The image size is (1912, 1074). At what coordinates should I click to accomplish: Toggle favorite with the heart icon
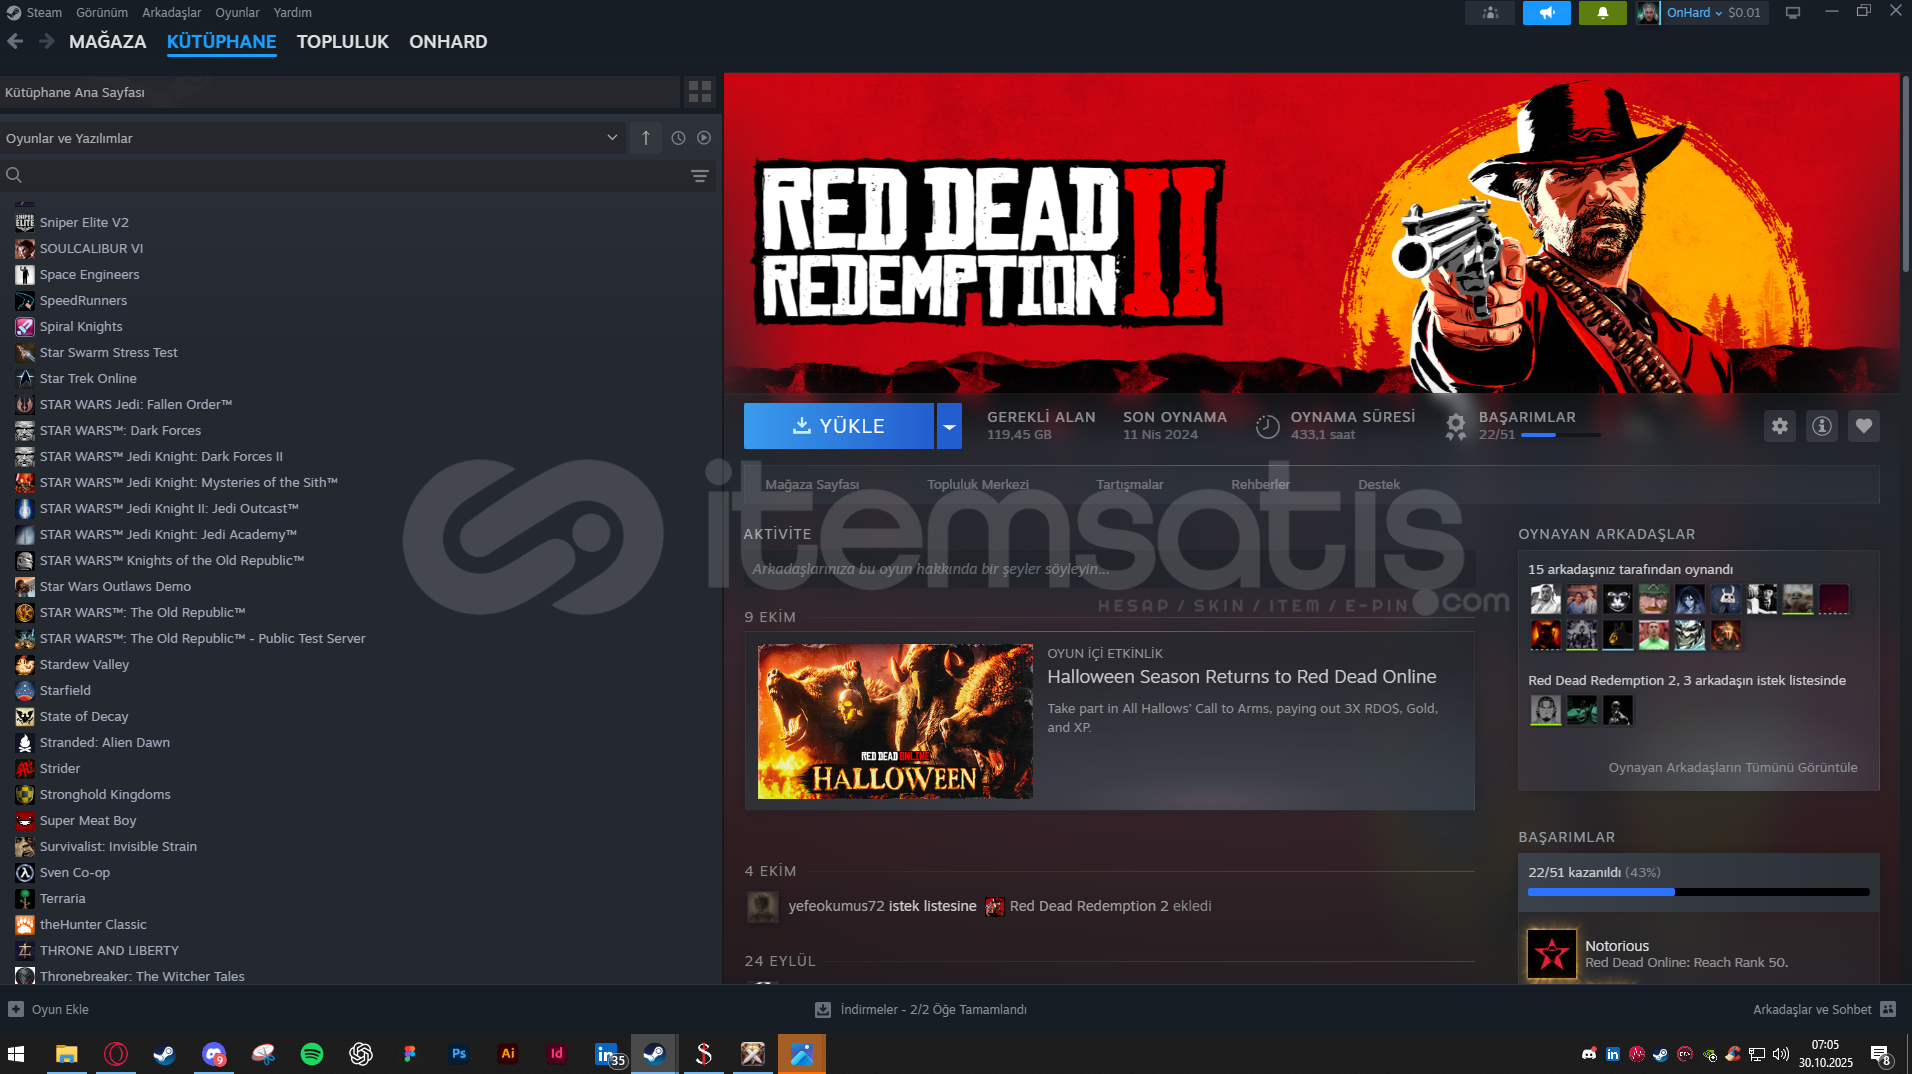(1864, 426)
